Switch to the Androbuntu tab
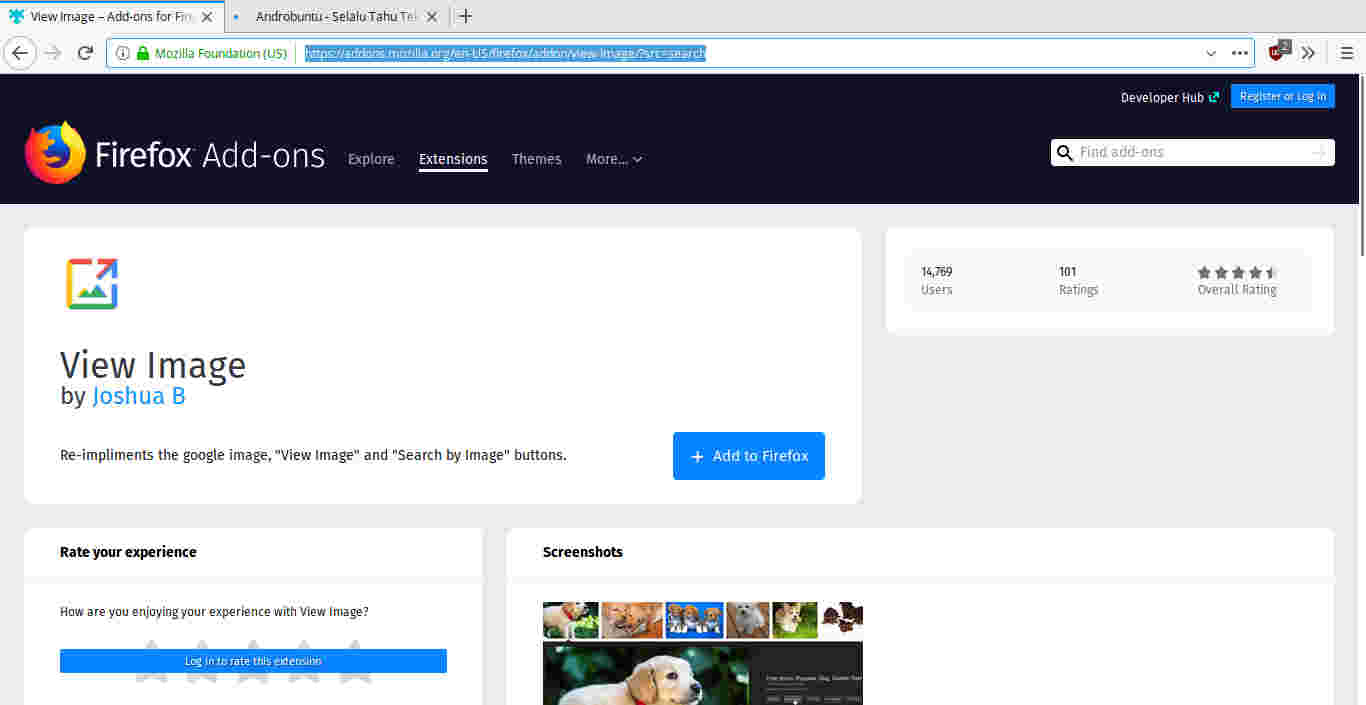Image resolution: width=1366 pixels, height=705 pixels. [x=335, y=16]
